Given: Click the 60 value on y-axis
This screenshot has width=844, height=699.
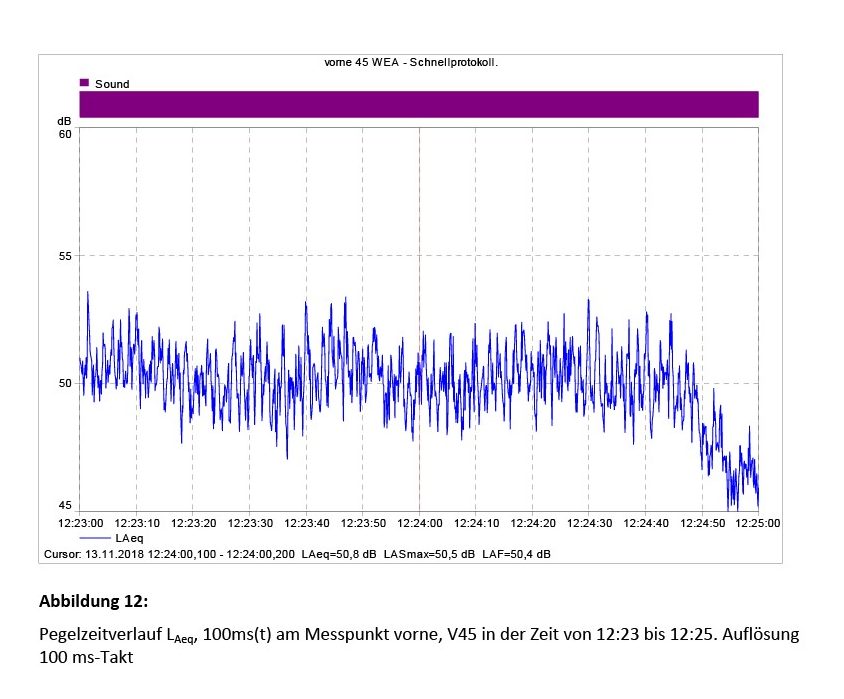Looking at the screenshot, I should pos(65,134).
